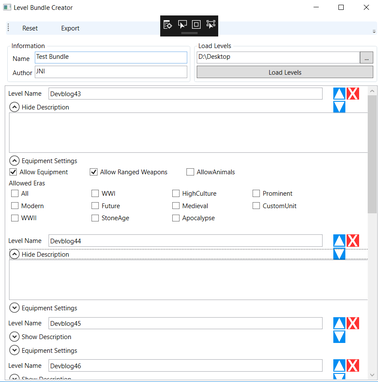Click the toolbar drag grip handle

tap(9, 28)
